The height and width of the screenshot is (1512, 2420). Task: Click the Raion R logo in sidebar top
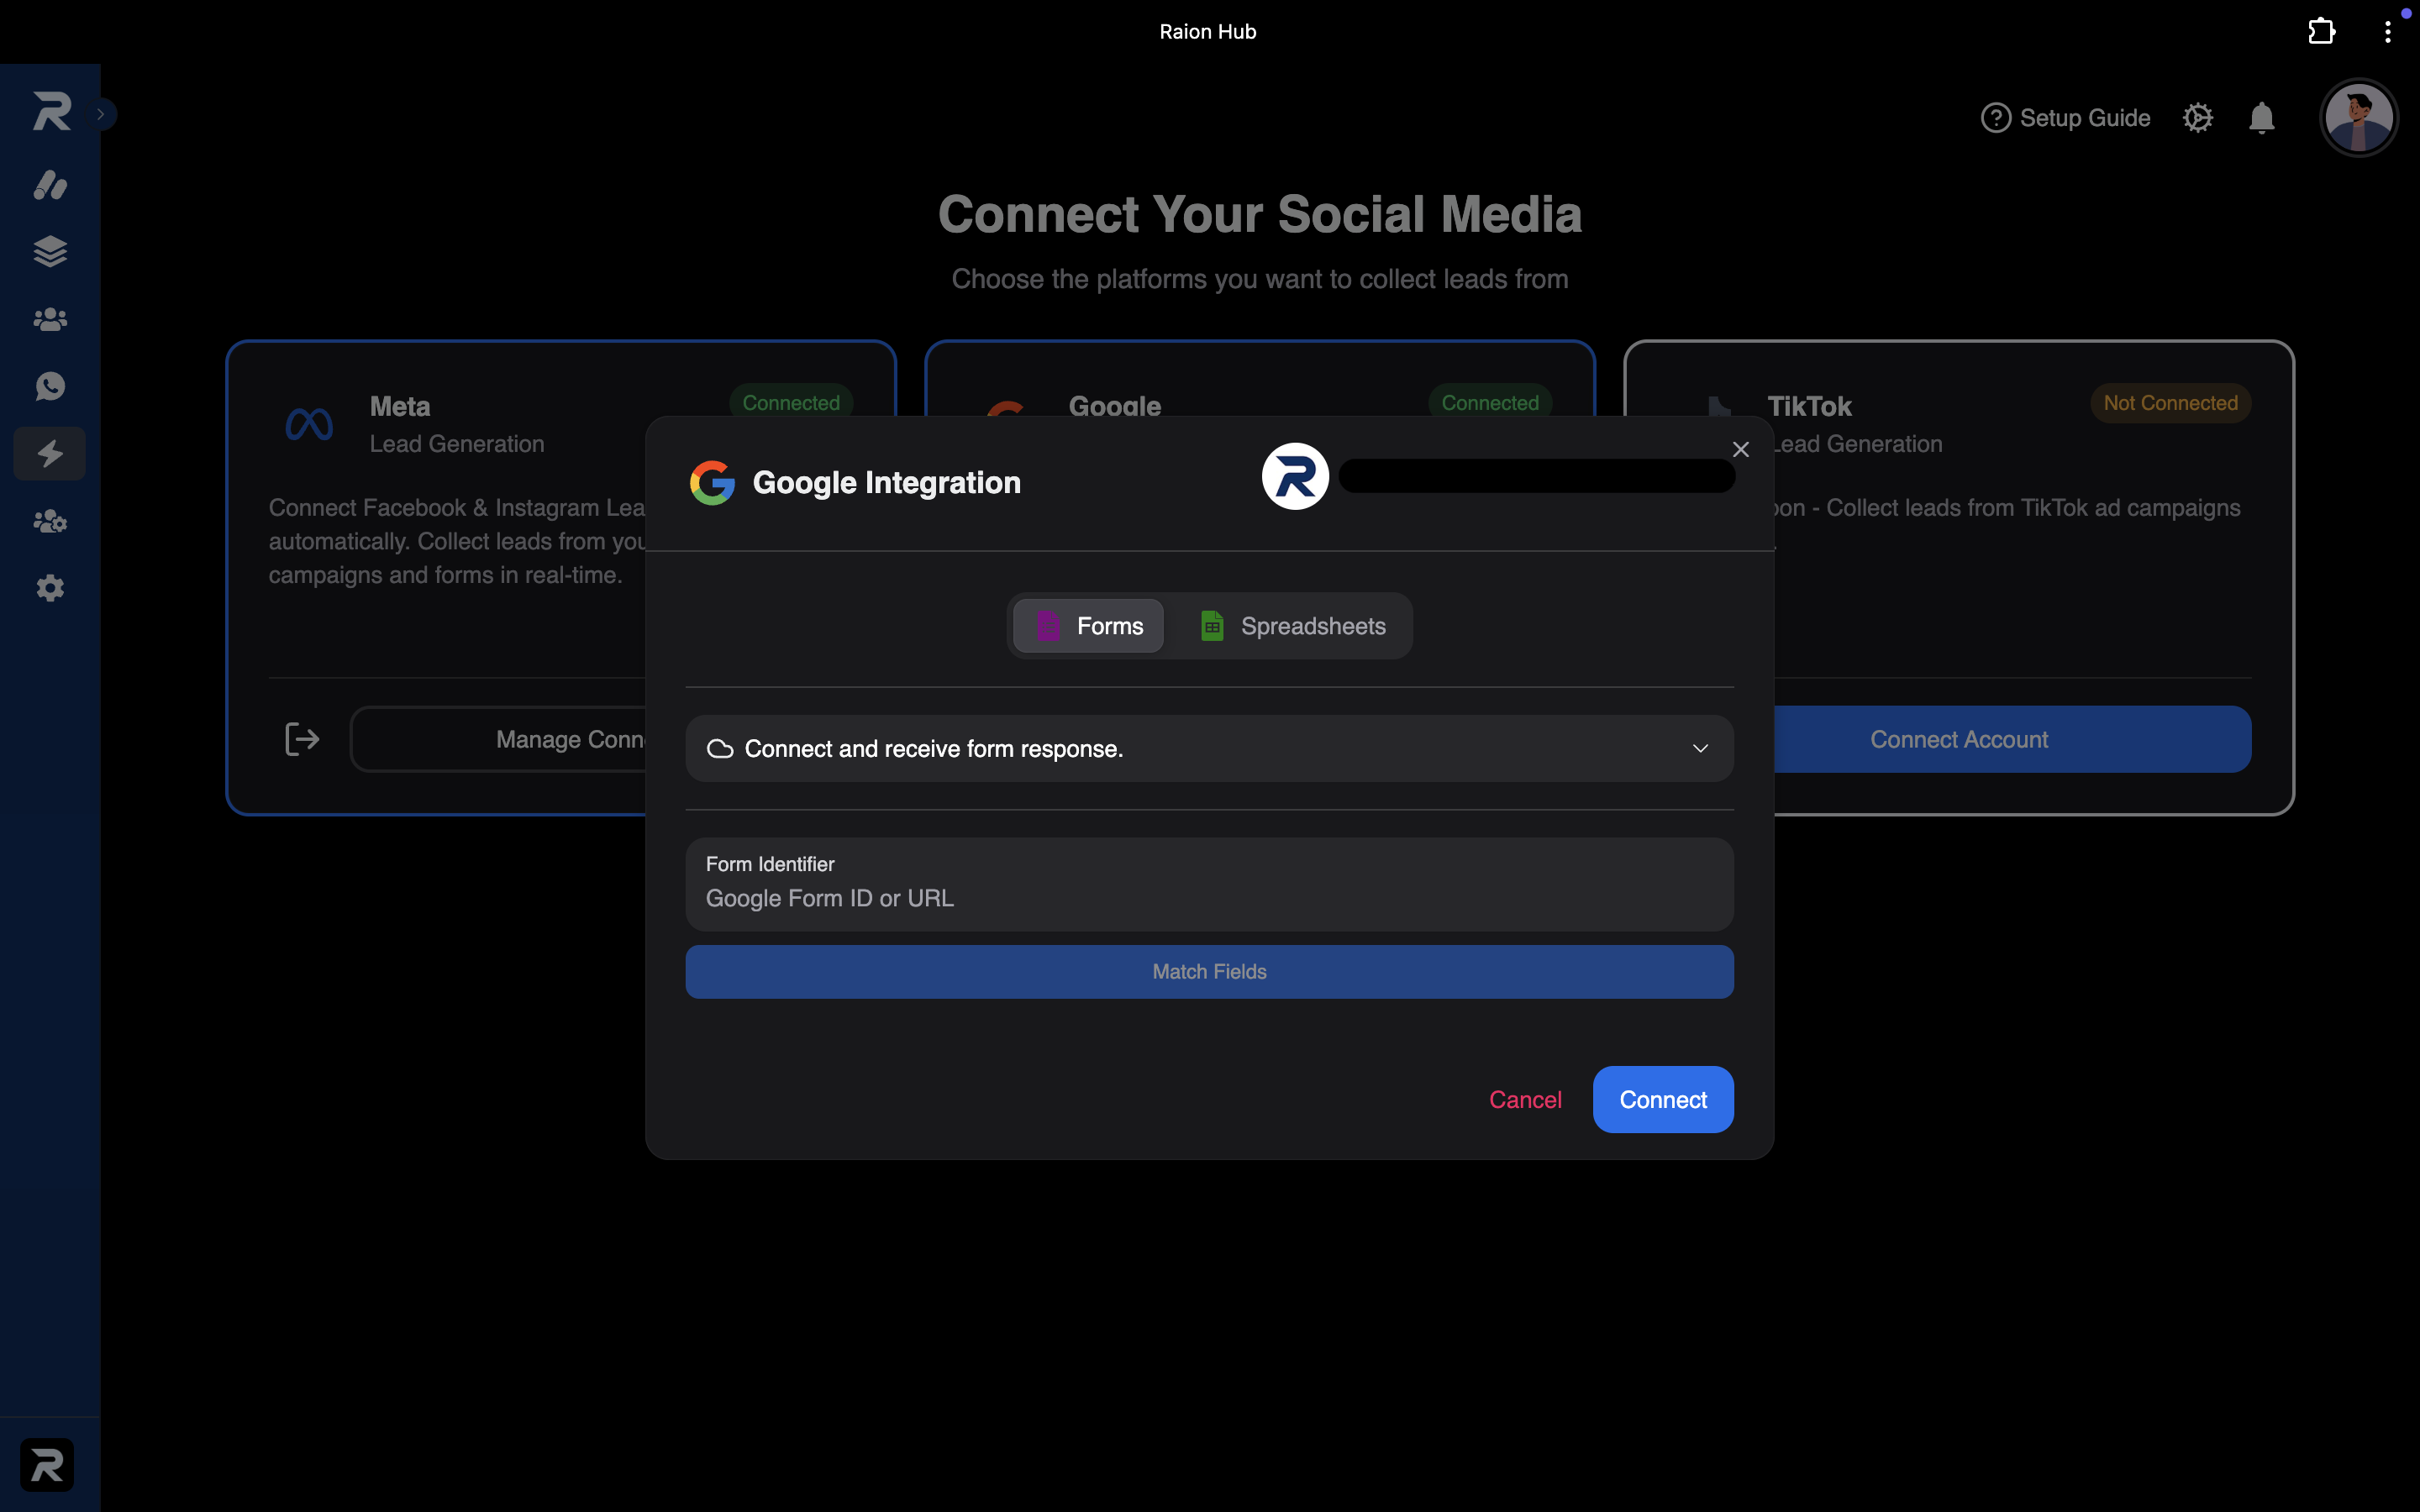tap(51, 111)
